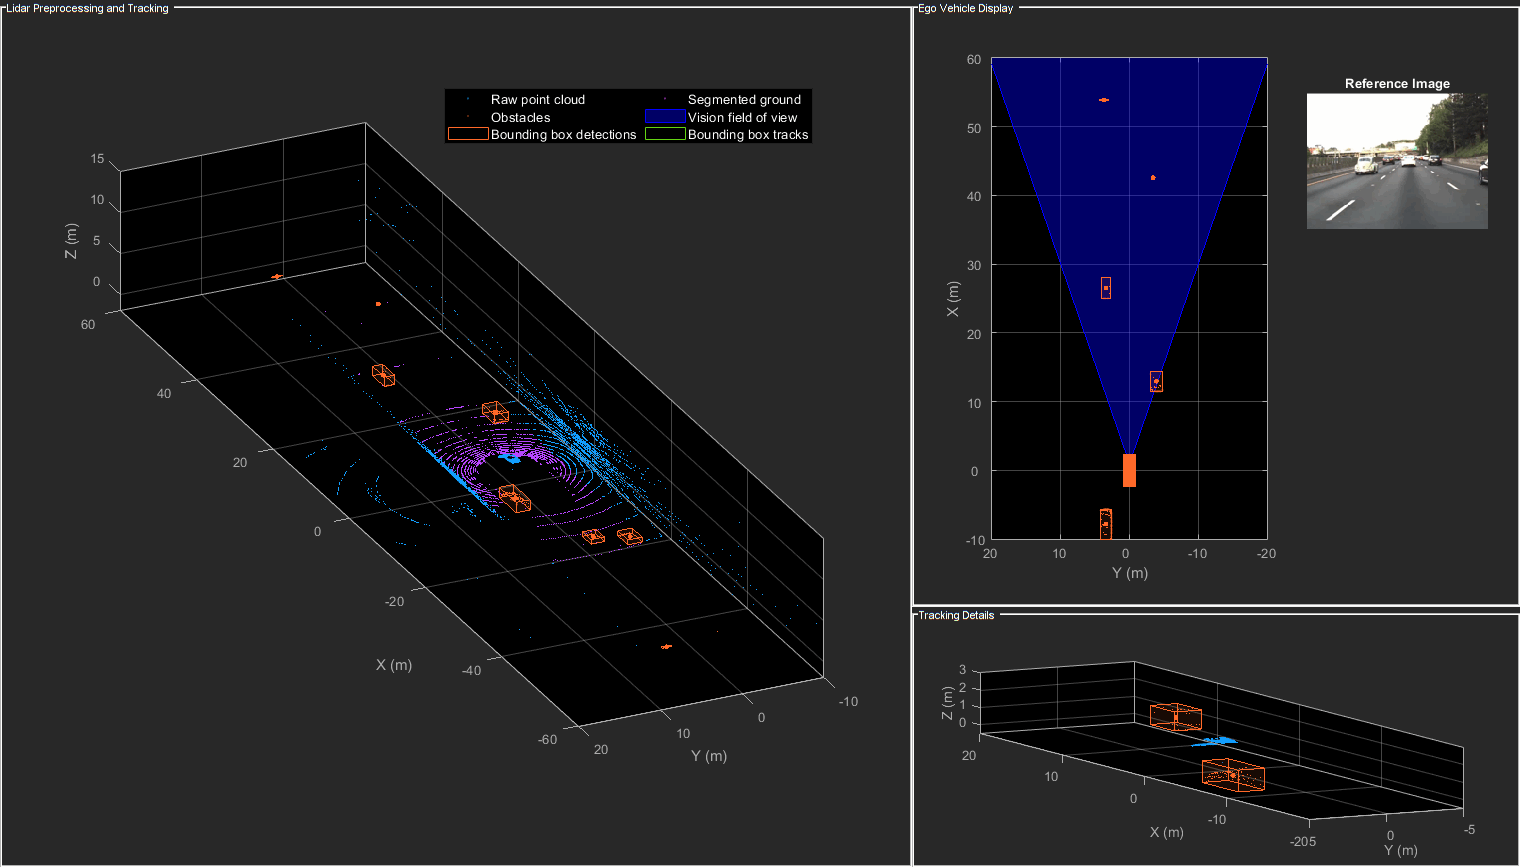Click the tracked box near X 13 in ego display
Image resolution: width=1520 pixels, height=867 pixels.
coord(1156,381)
